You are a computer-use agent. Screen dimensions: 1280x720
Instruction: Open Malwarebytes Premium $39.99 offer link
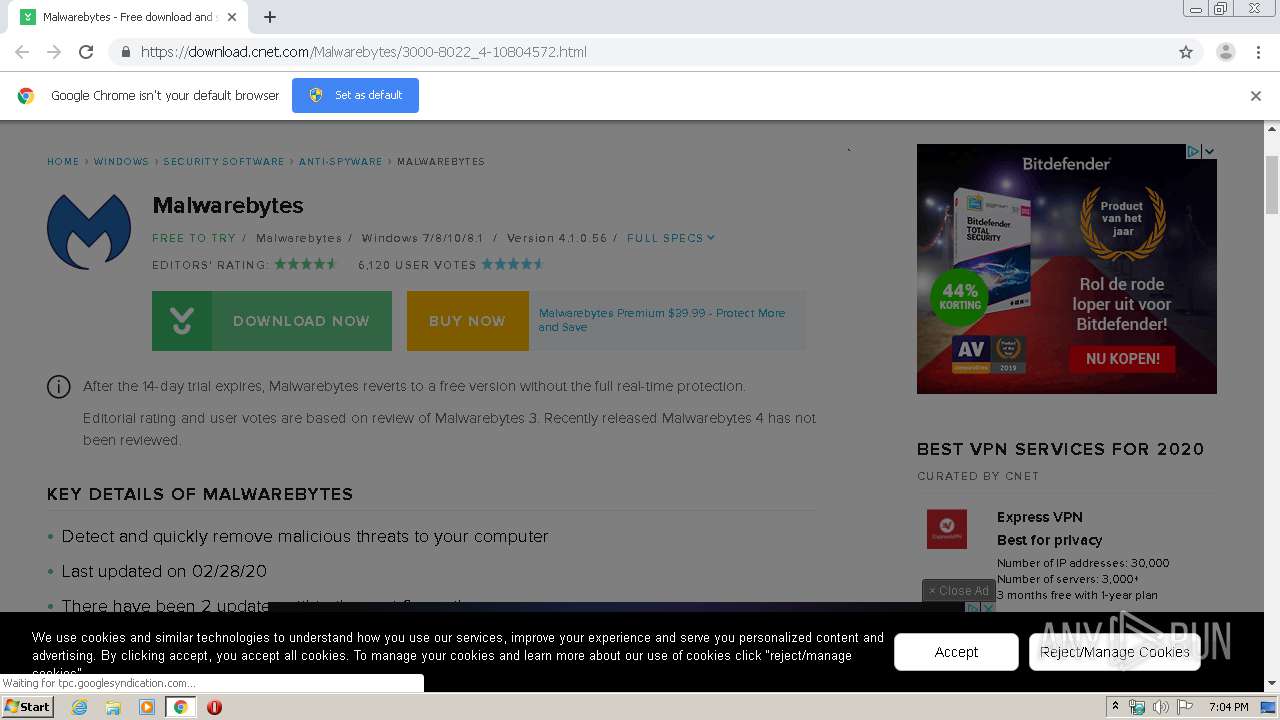[x=662, y=320]
